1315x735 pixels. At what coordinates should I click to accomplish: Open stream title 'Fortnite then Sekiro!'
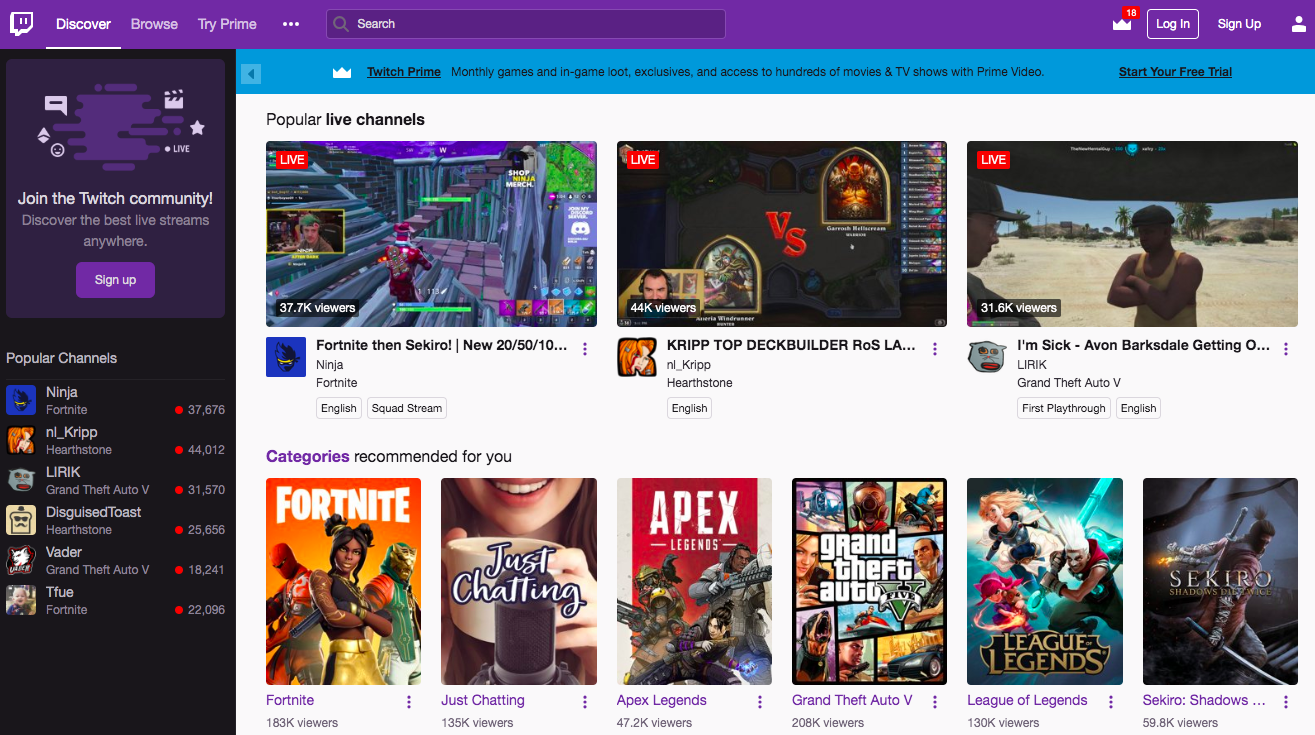click(x=441, y=346)
